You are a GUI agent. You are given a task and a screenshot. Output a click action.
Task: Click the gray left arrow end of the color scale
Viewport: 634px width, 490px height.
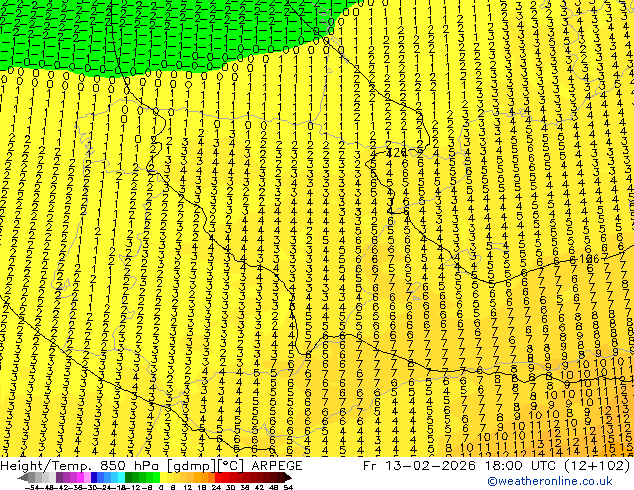coord(22,477)
